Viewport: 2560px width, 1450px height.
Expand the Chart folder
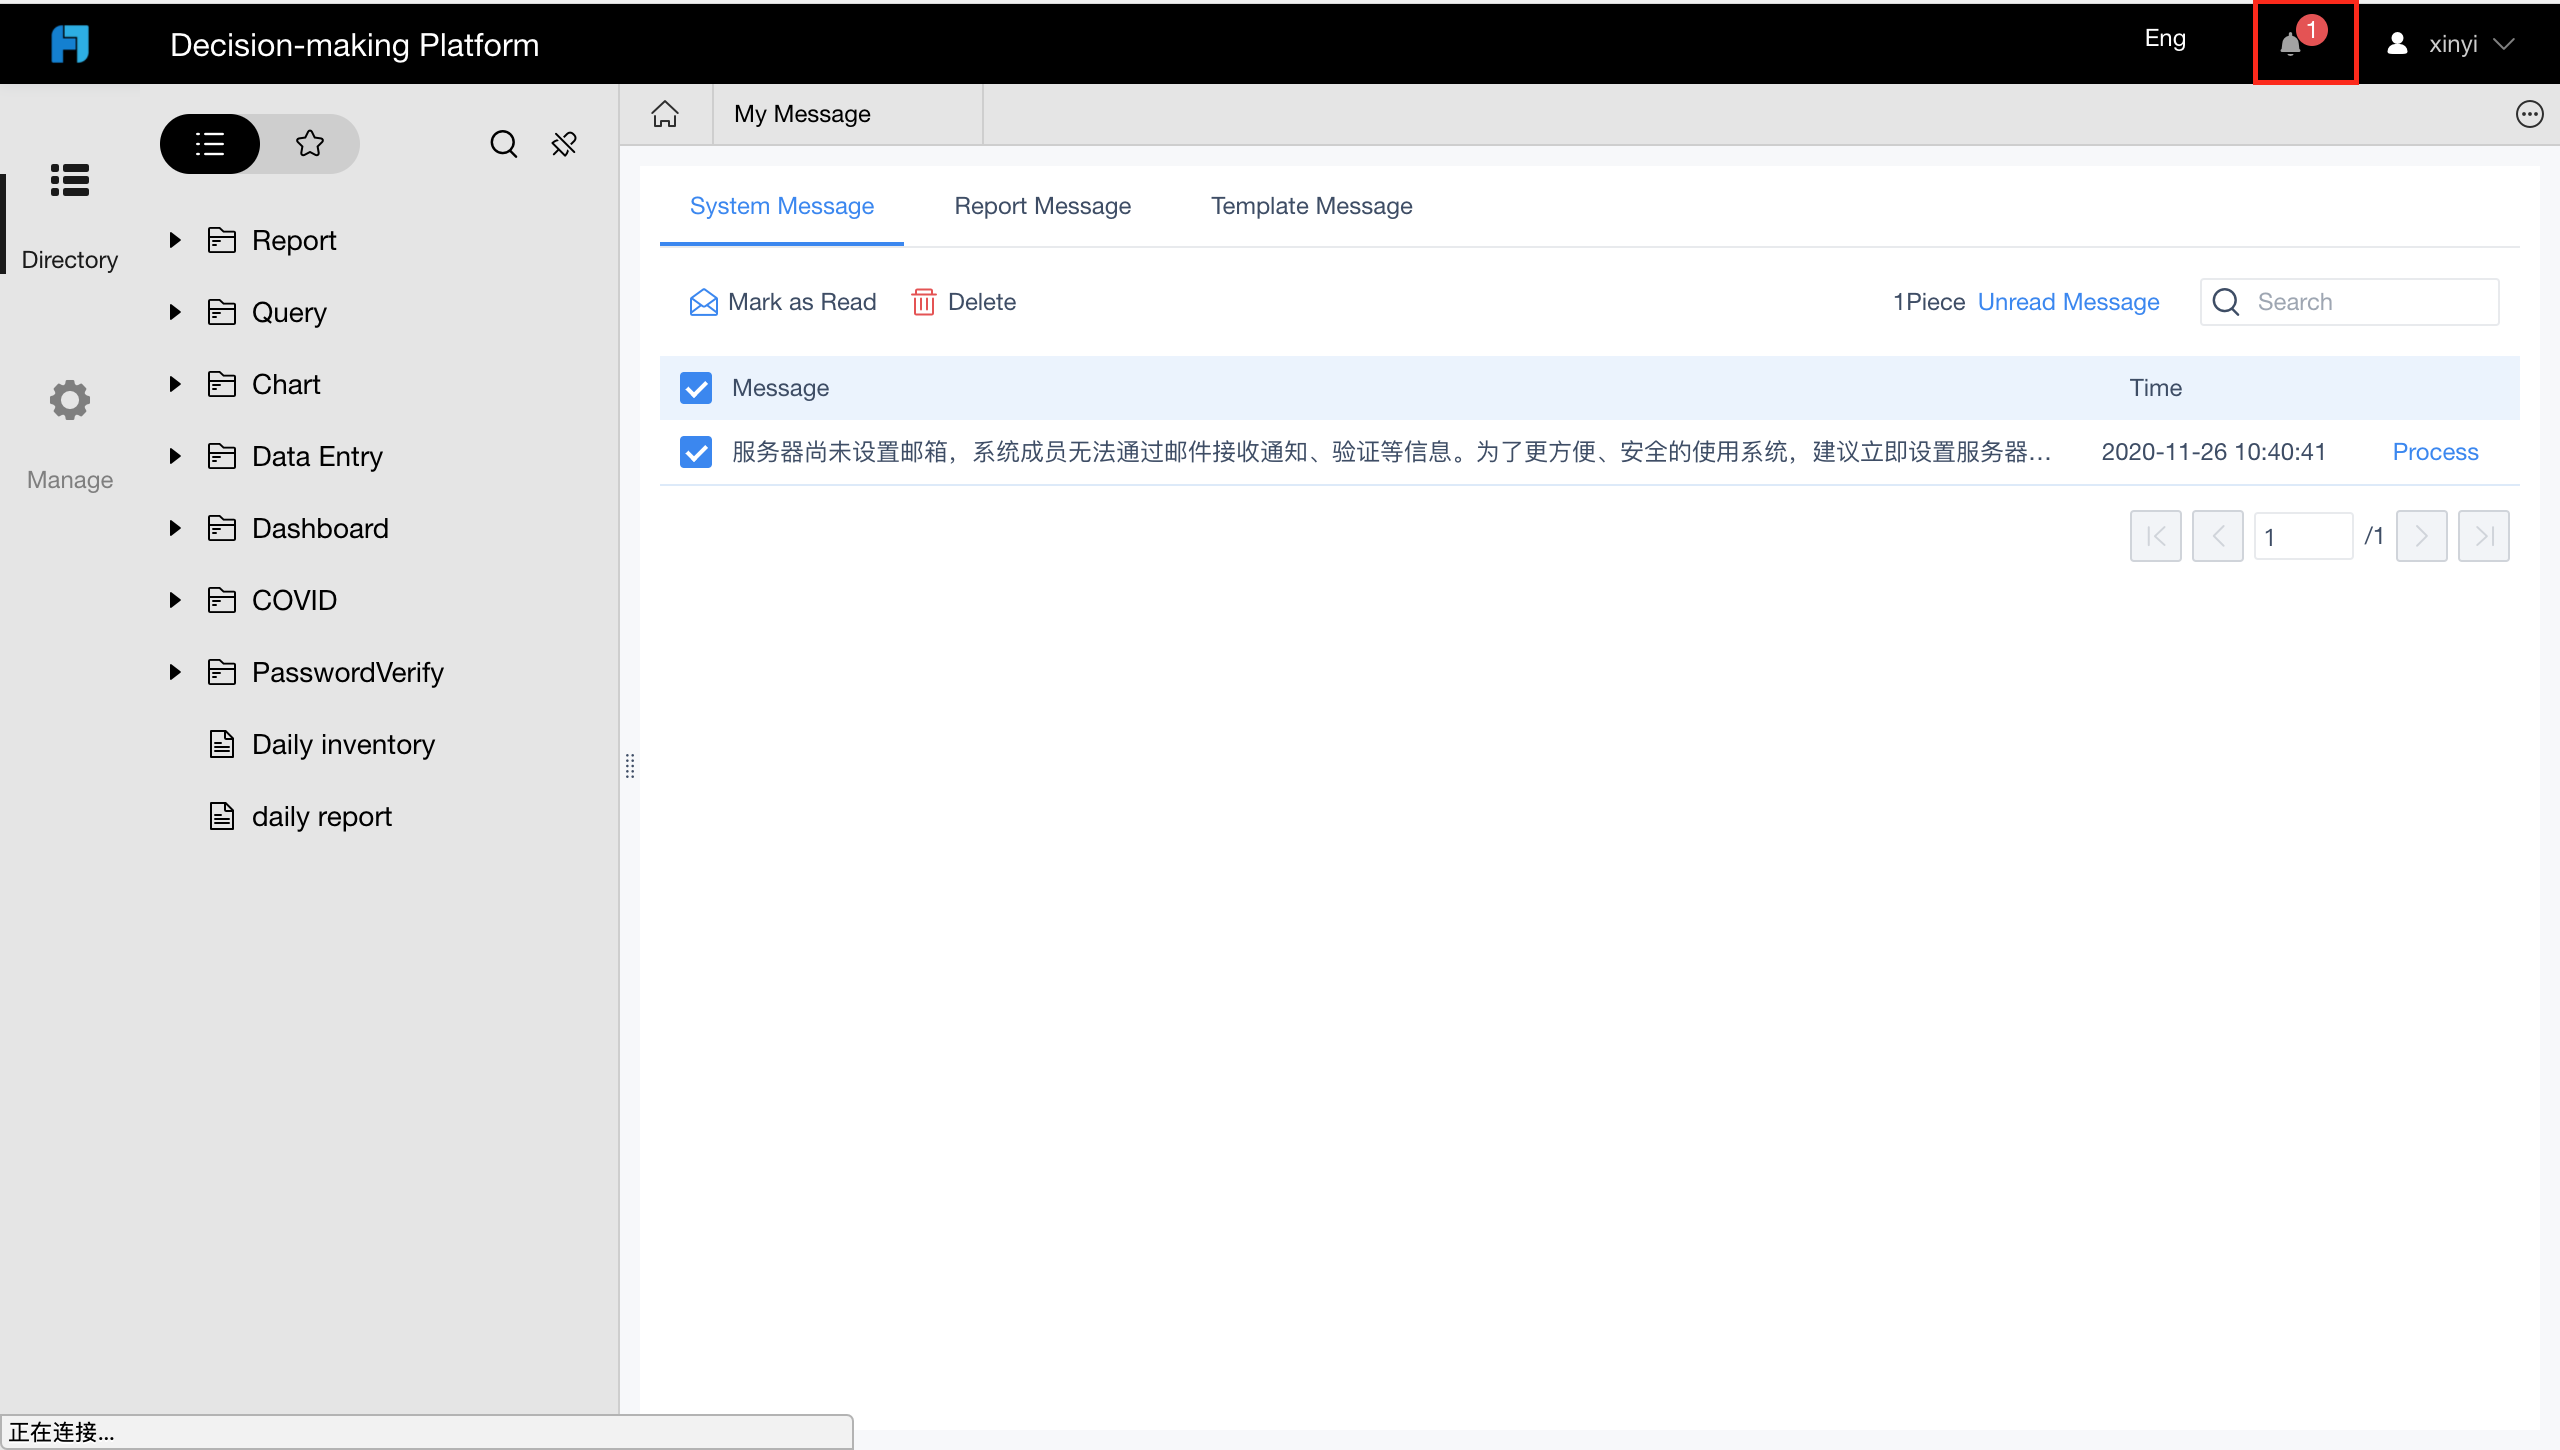click(175, 384)
